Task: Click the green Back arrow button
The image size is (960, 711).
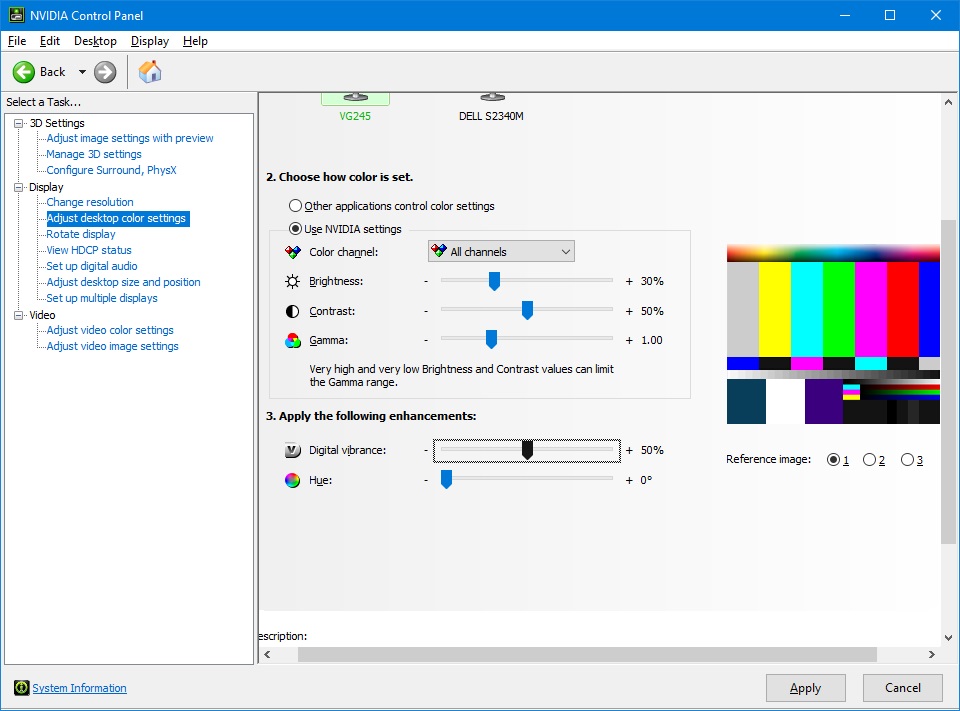Action: [23, 71]
